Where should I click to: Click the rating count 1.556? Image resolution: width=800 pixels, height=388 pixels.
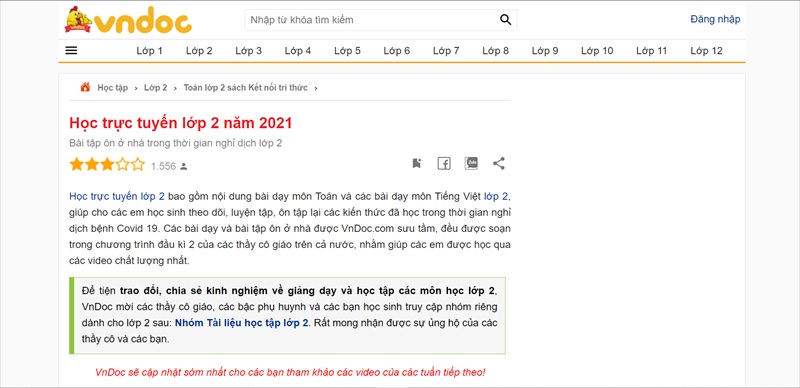(x=163, y=166)
